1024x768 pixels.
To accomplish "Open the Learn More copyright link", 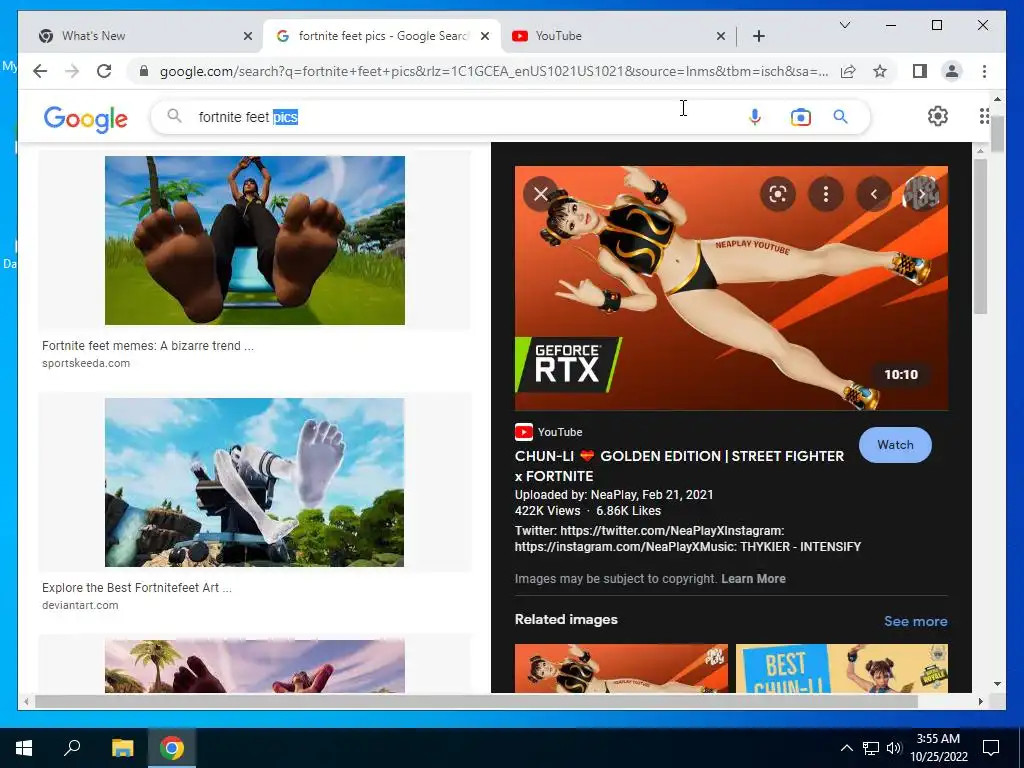I will coord(753,579).
